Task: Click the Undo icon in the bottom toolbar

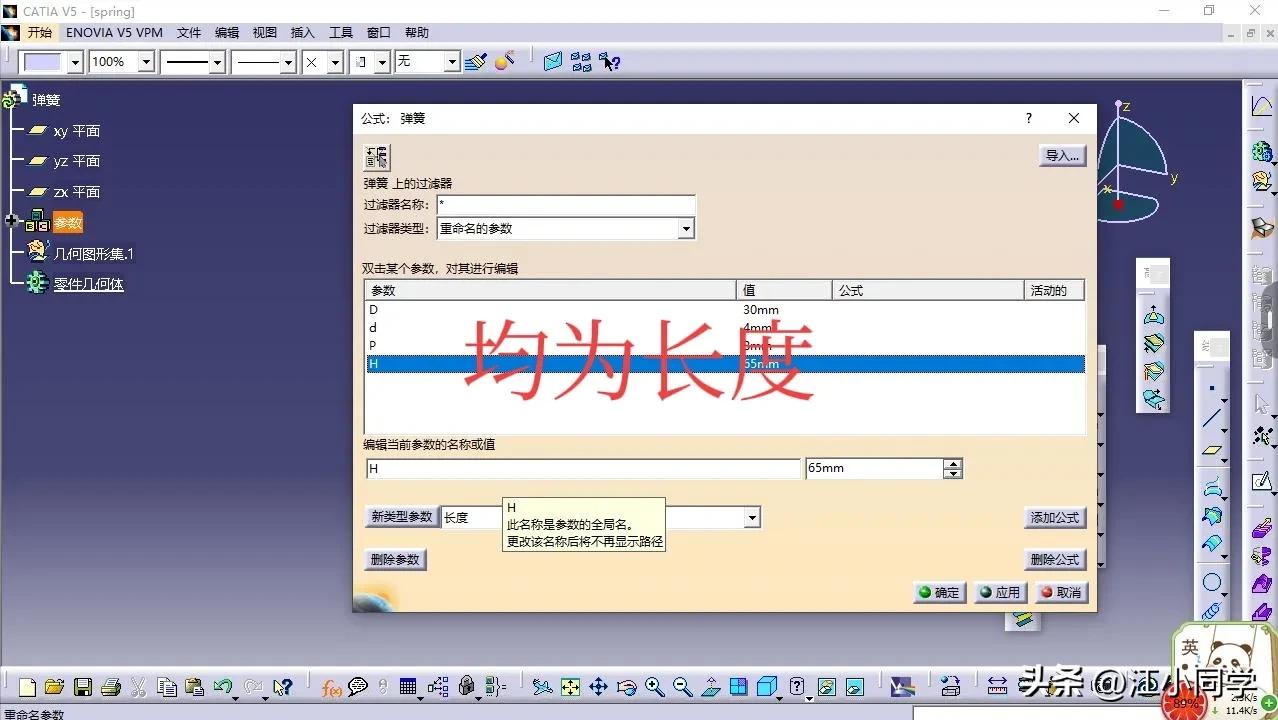Action: tap(222, 687)
